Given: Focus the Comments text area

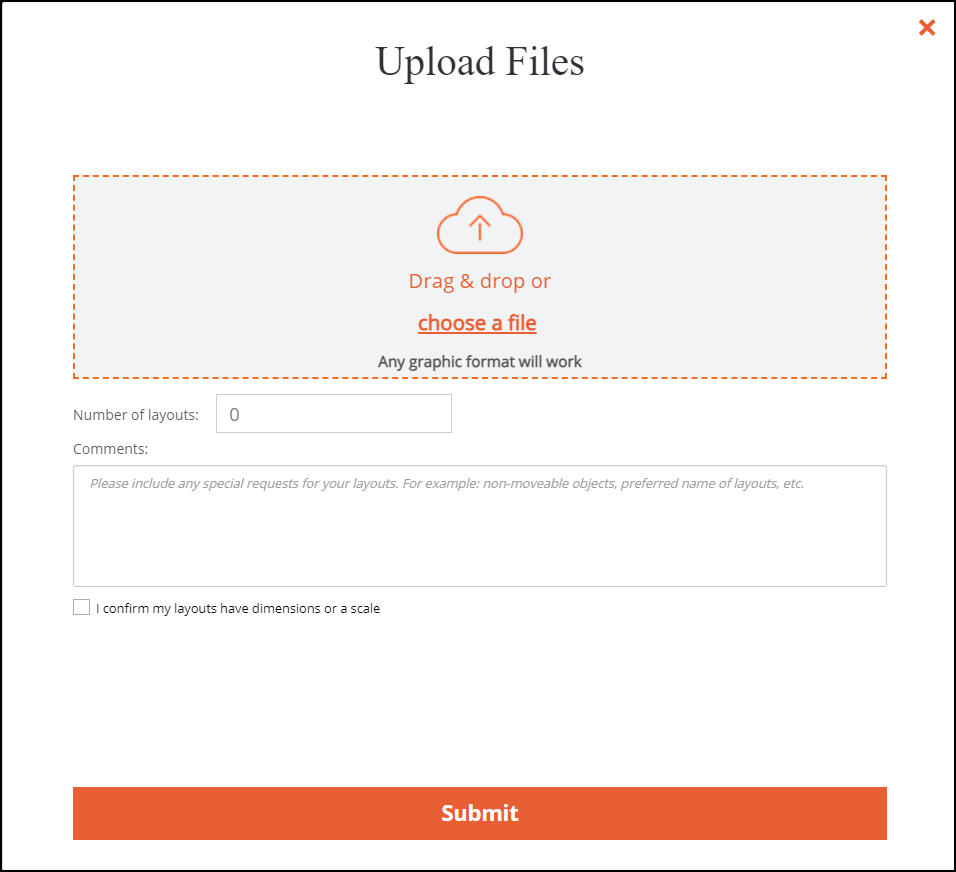Looking at the screenshot, I should point(480,526).
